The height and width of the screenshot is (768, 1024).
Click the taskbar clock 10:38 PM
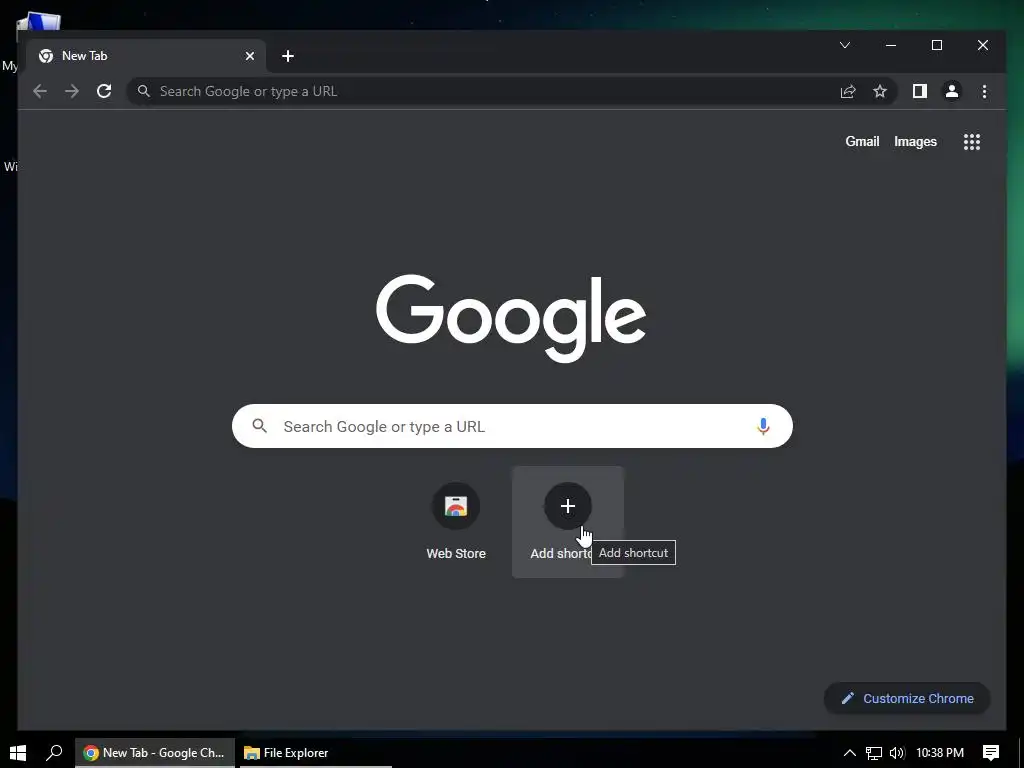[940, 753]
